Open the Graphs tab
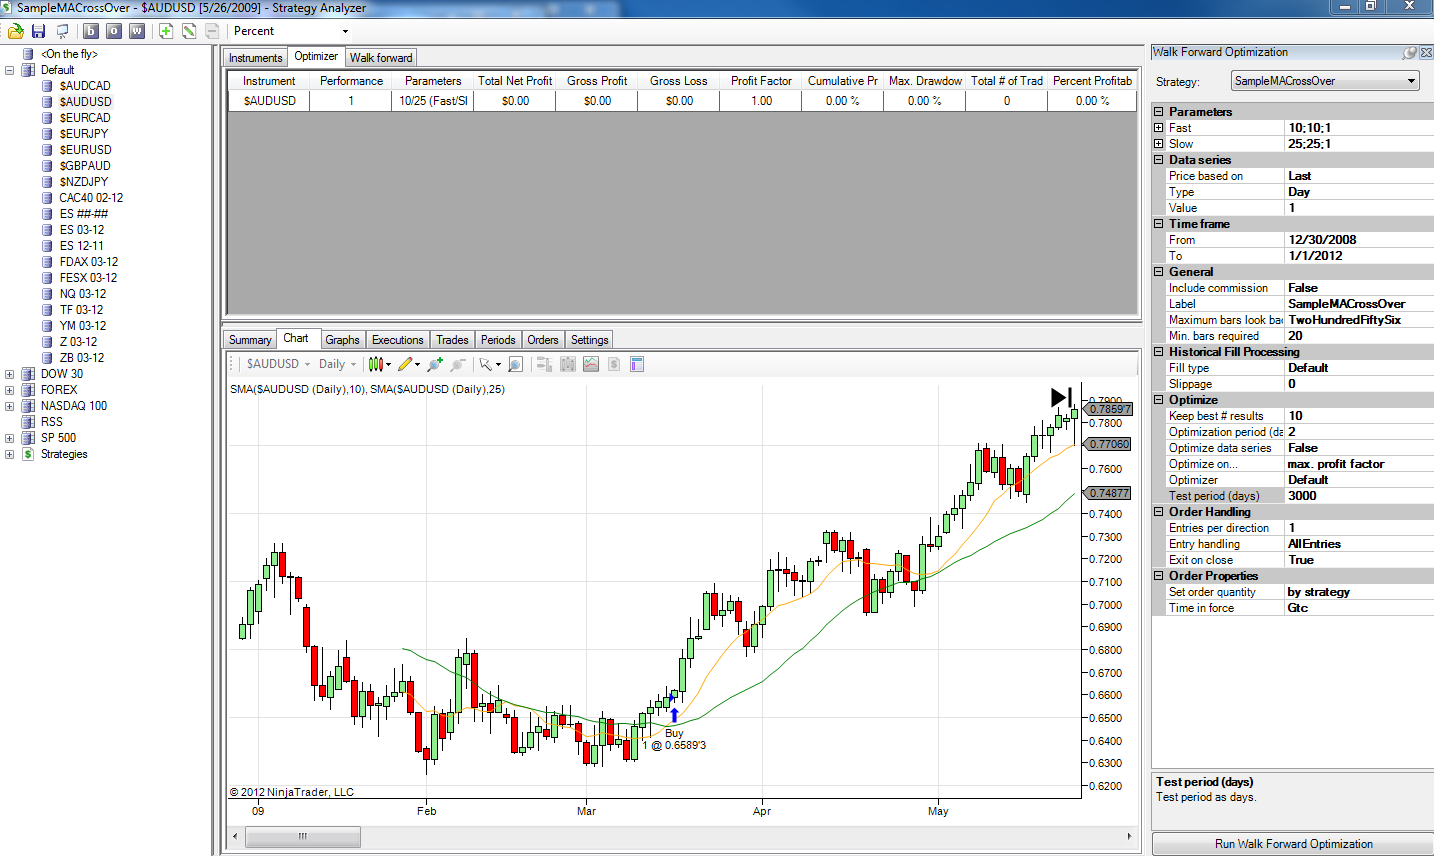 [342, 340]
